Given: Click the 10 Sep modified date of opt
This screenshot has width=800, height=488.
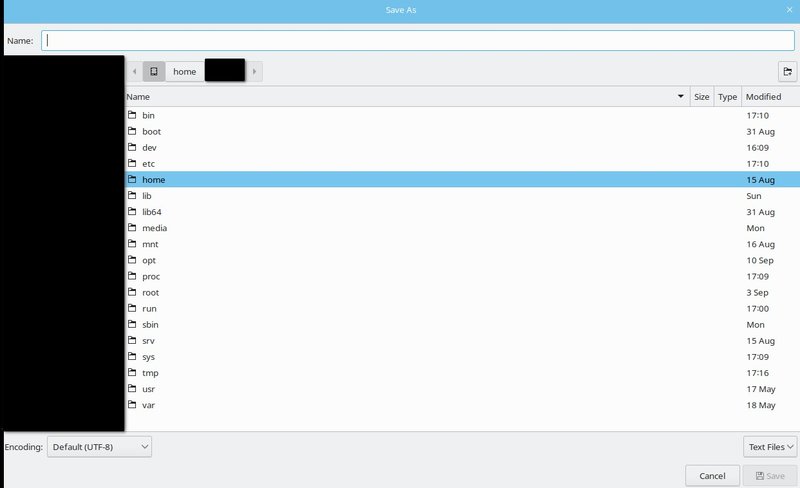Looking at the screenshot, I should click(x=760, y=260).
